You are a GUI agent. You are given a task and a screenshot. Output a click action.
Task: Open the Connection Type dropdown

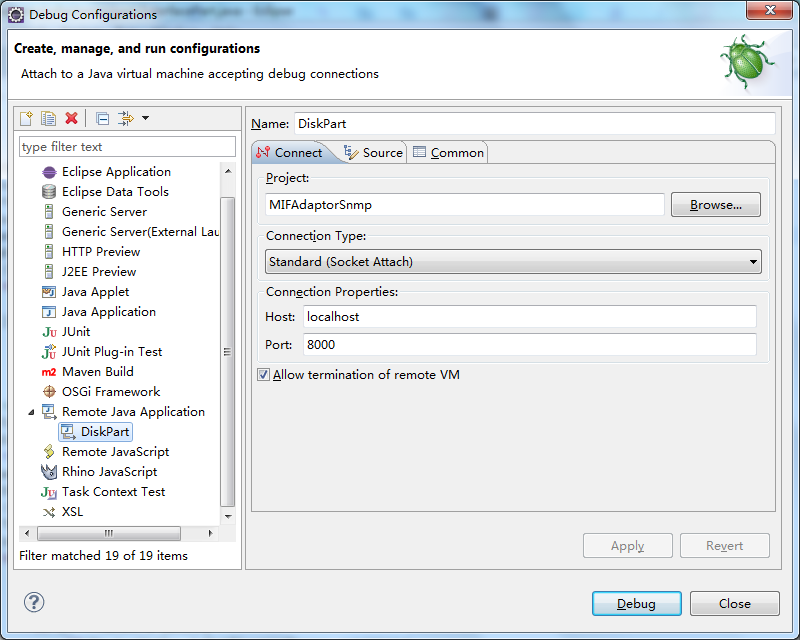click(x=513, y=262)
